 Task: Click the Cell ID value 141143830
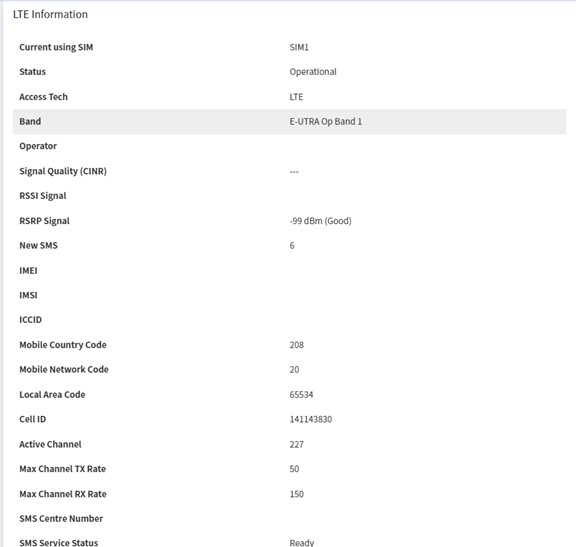(311, 419)
